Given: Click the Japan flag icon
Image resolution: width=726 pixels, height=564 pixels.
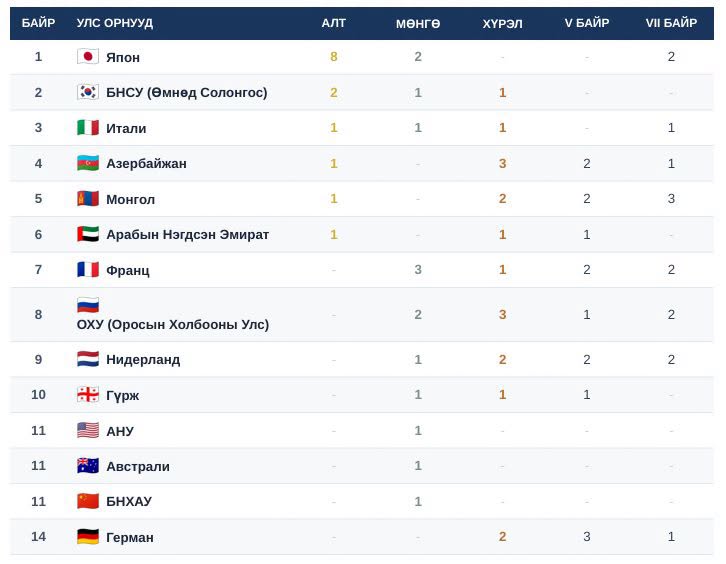Looking at the screenshot, I should 88,56.
